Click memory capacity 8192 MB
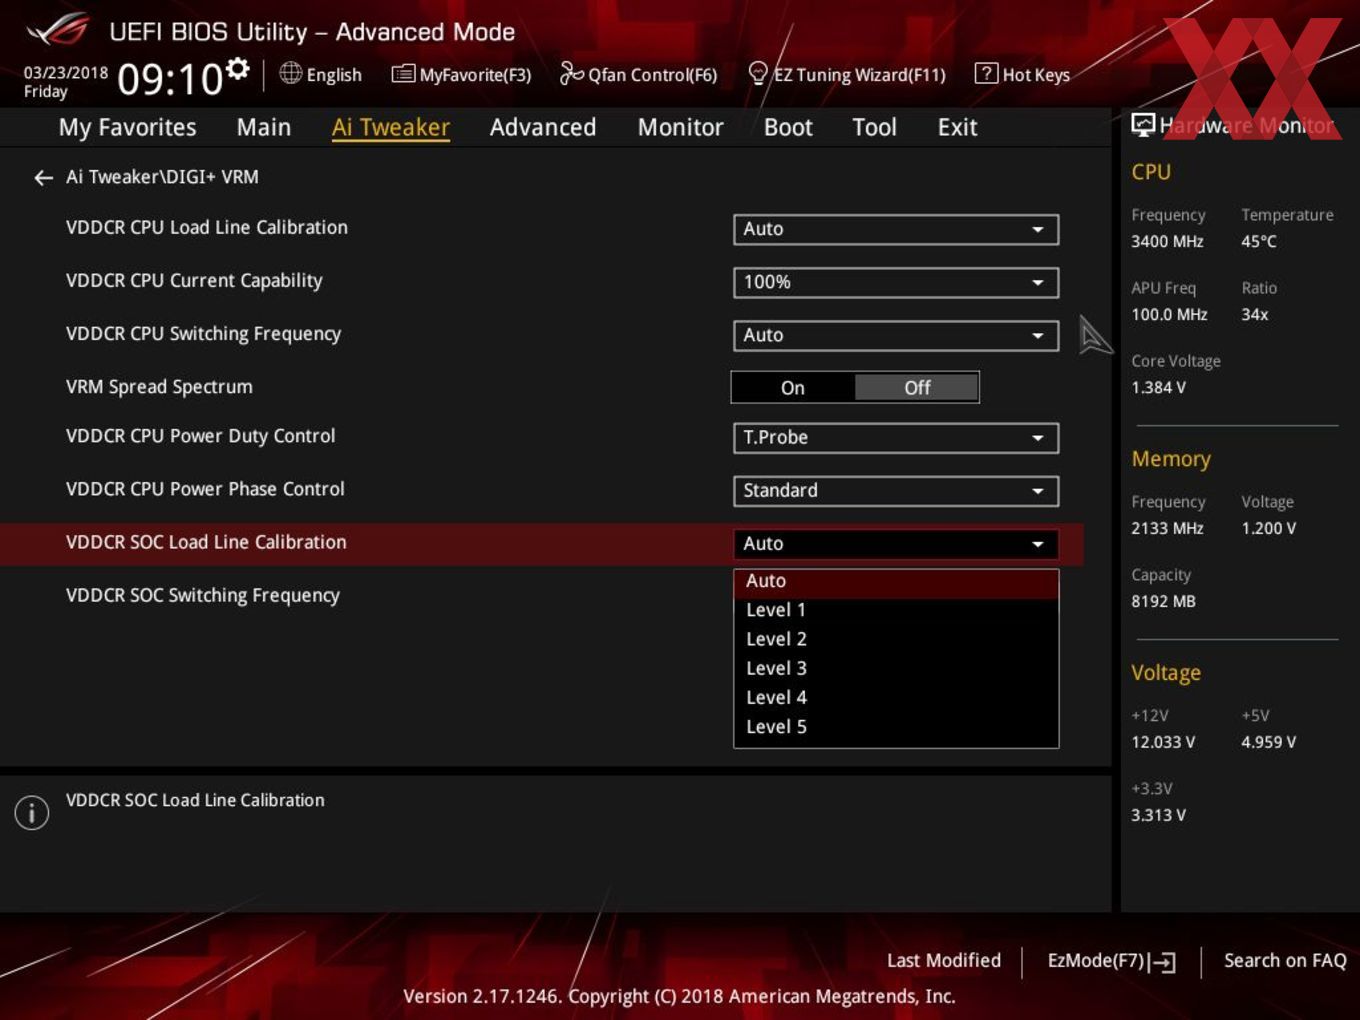 tap(1163, 601)
